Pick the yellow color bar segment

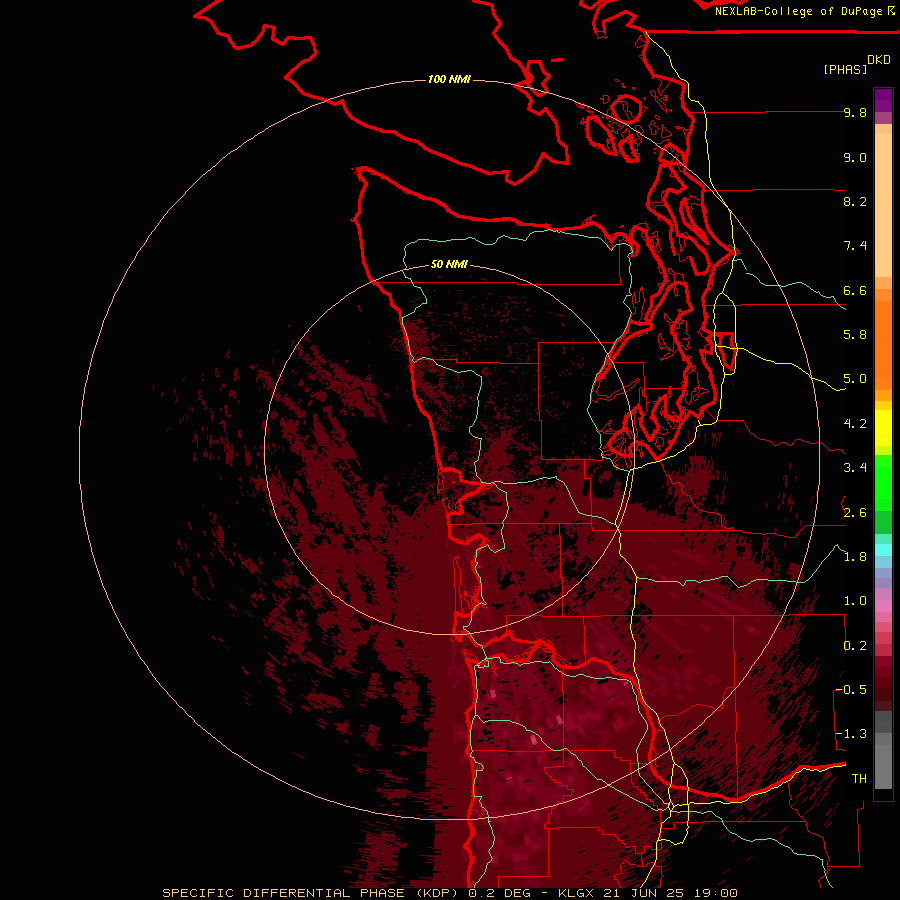[883, 428]
